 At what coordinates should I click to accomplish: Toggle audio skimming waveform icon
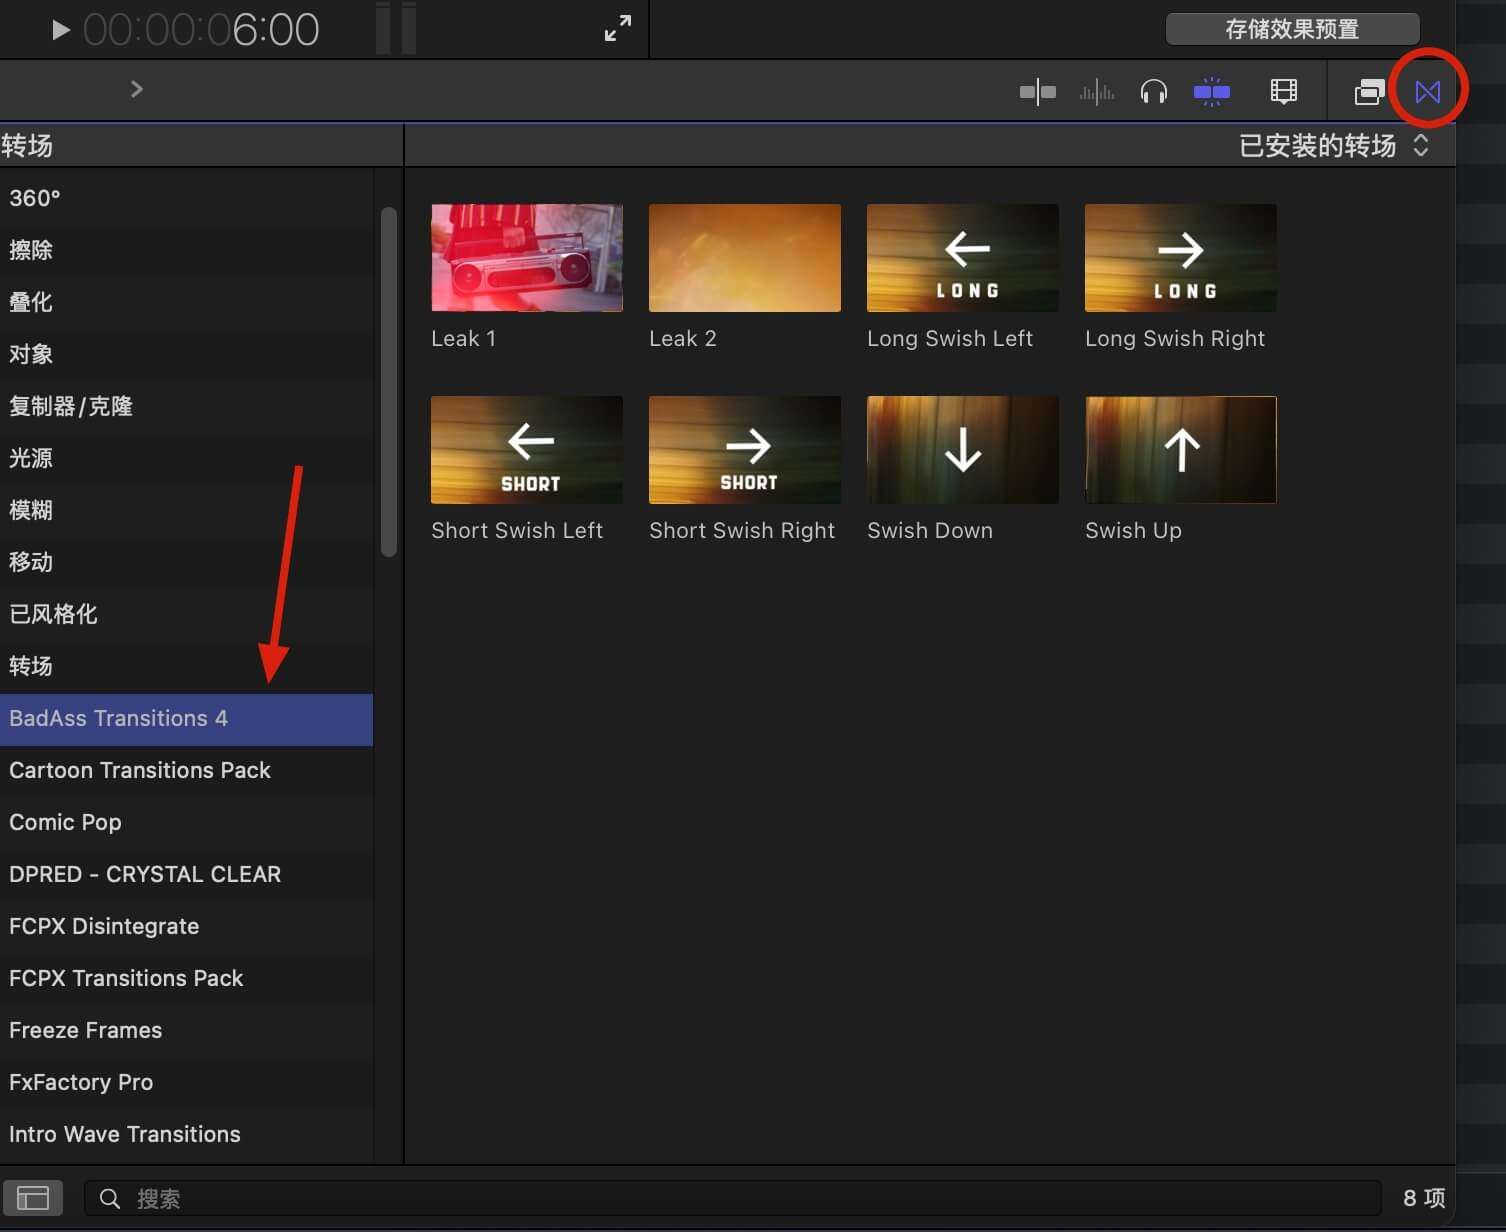tap(1096, 92)
